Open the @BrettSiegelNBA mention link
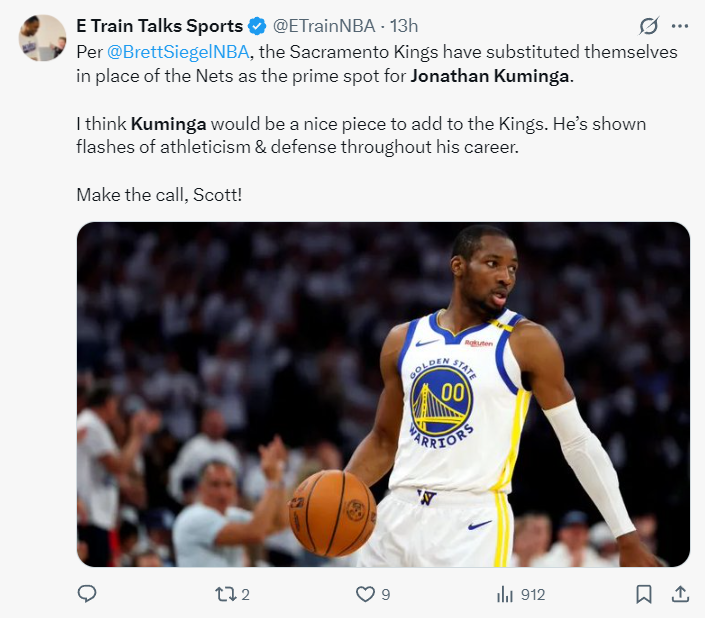 point(178,52)
